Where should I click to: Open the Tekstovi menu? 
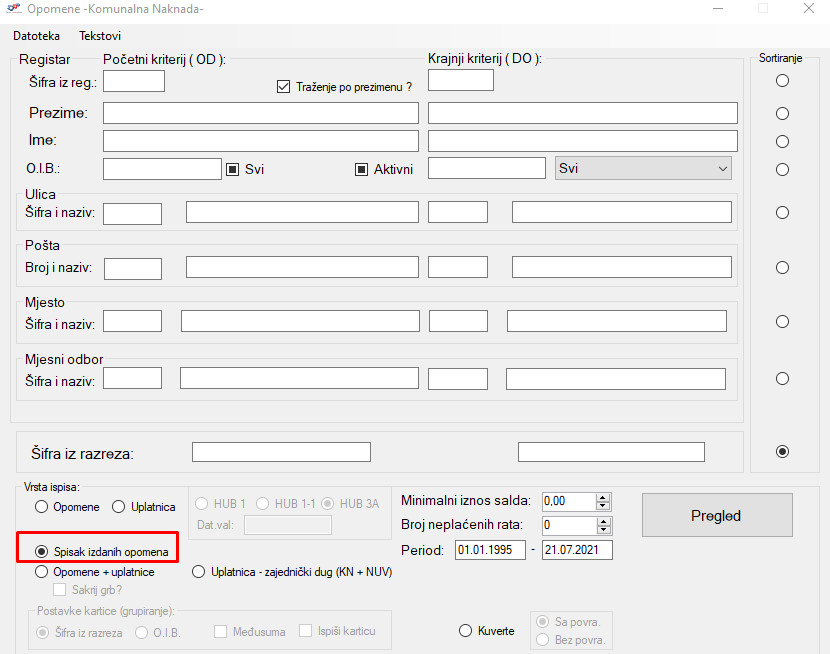(x=100, y=36)
